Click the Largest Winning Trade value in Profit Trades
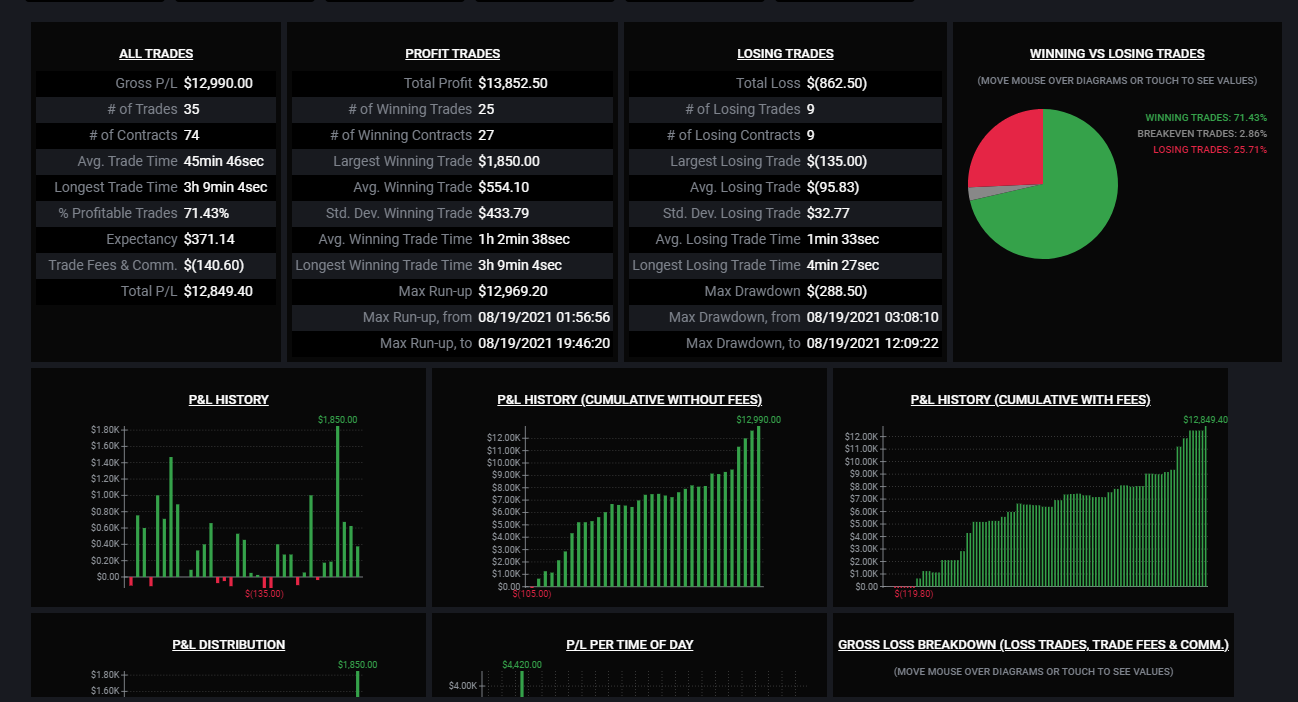The width and height of the screenshot is (1298, 702). tap(509, 161)
